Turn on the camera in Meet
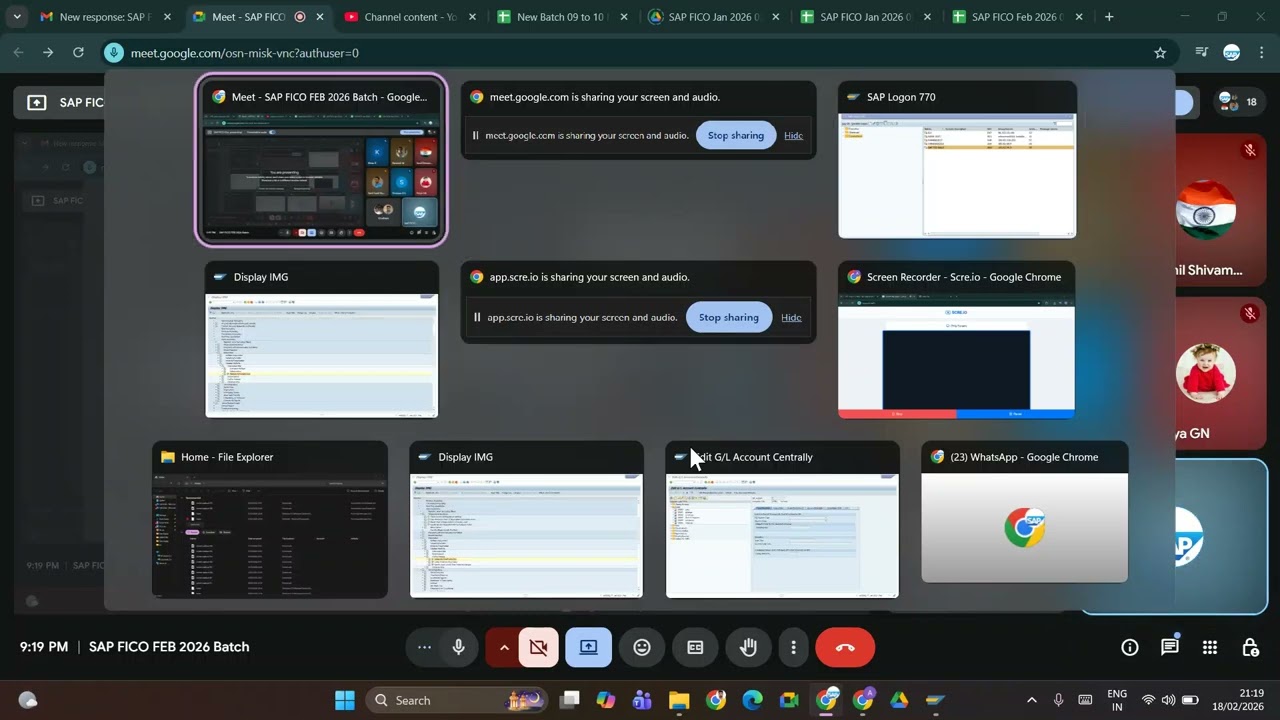This screenshot has height=720, width=1280. click(539, 647)
